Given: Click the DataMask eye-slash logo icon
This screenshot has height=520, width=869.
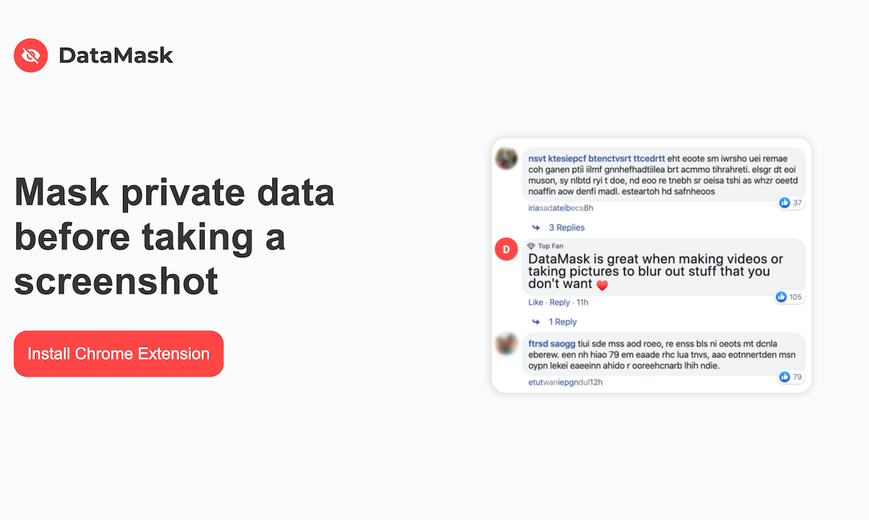Looking at the screenshot, I should pos(30,55).
